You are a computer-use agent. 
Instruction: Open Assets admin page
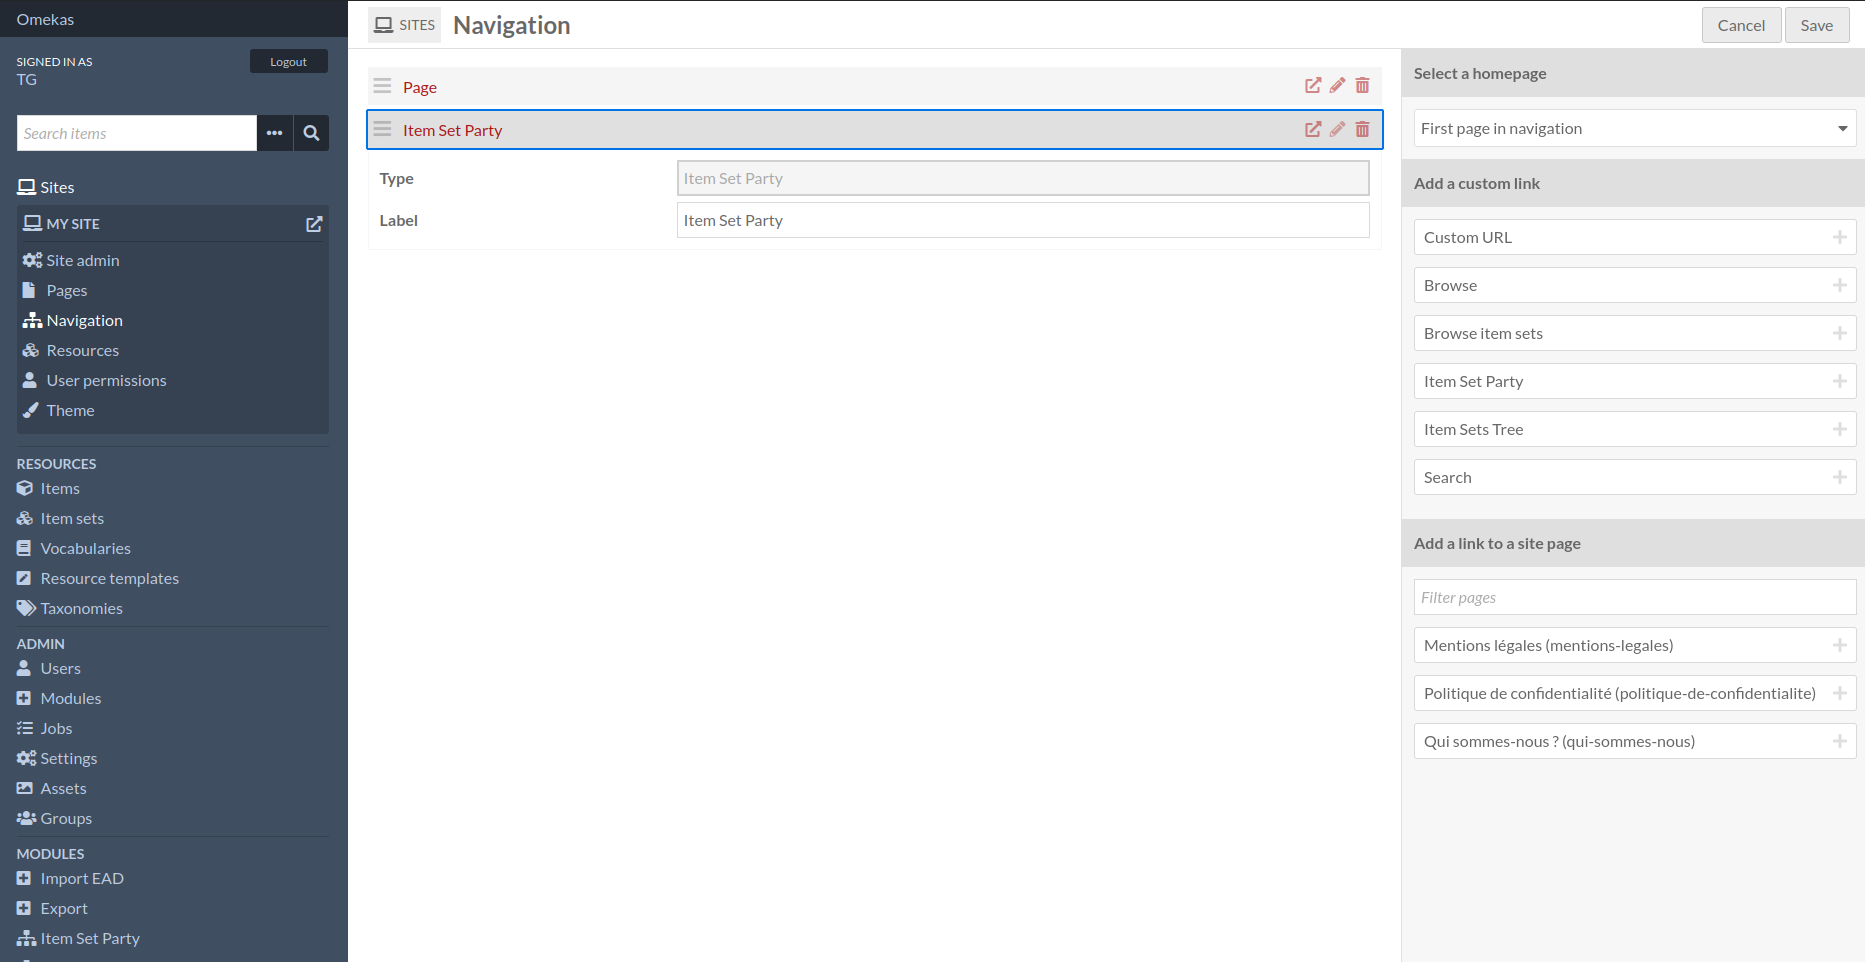pyautogui.click(x=52, y=788)
